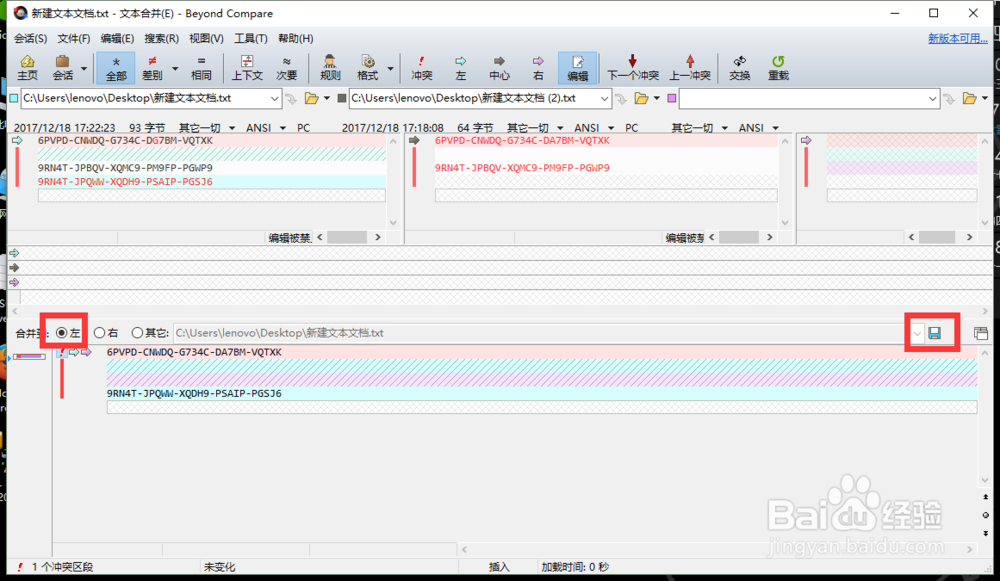
Task: Open the 编辑(E) menu
Action: click(x=117, y=38)
